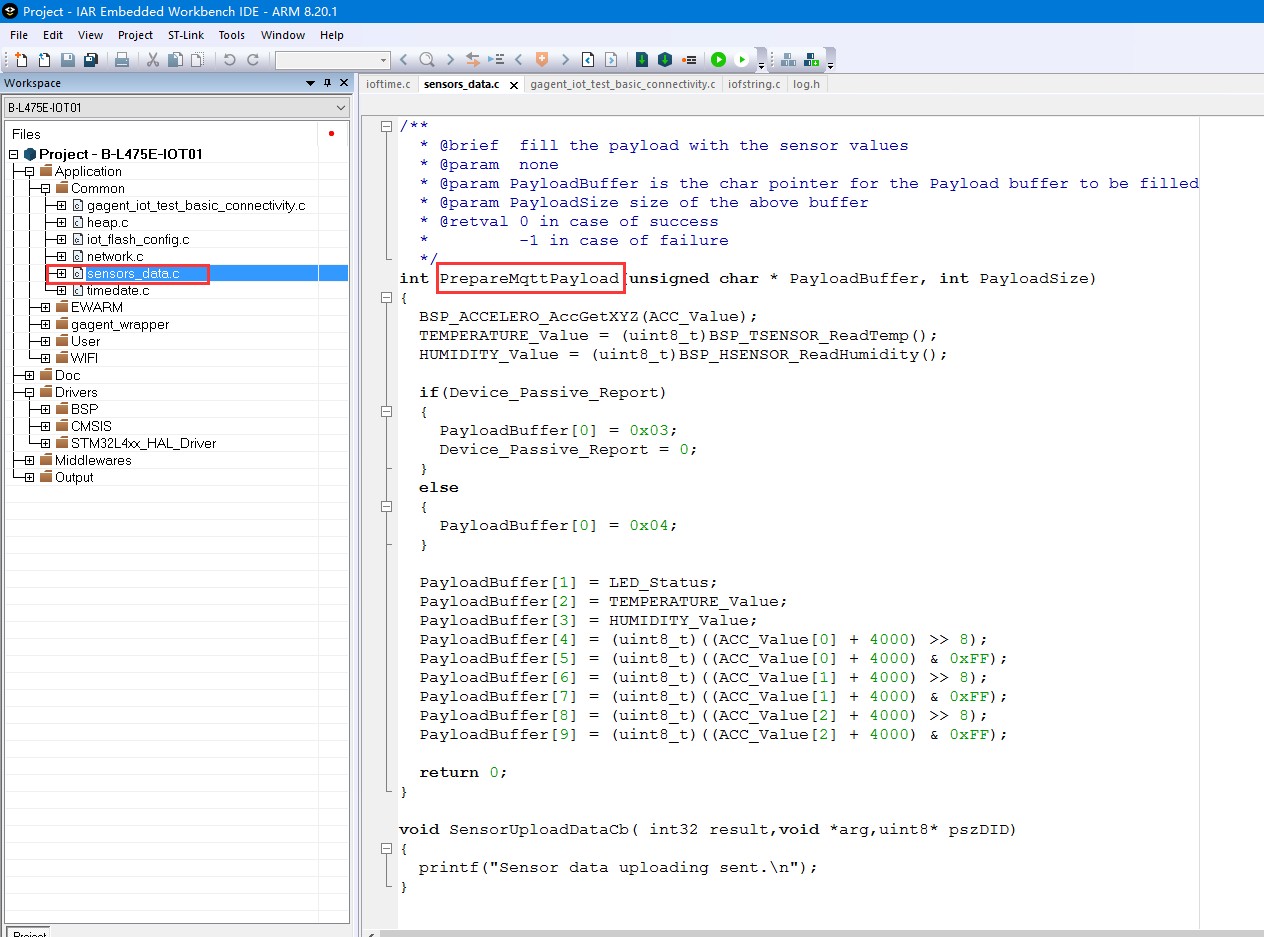Collapse the fold marker beside if(Device_Passive_Report)

[386, 411]
